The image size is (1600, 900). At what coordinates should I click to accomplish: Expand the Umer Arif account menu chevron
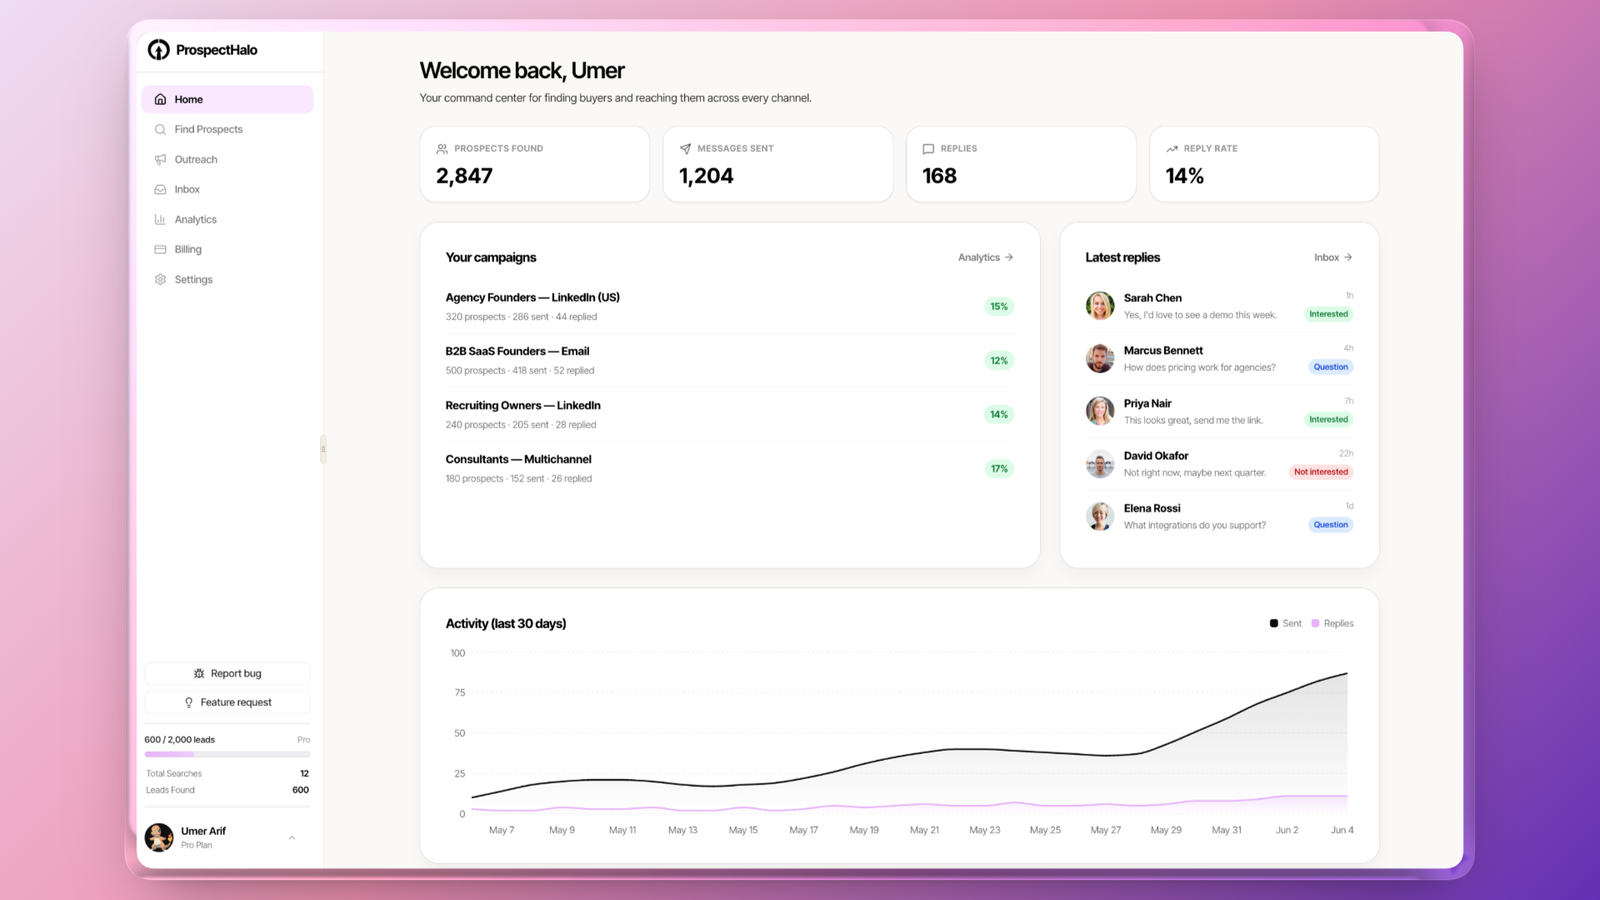(292, 838)
